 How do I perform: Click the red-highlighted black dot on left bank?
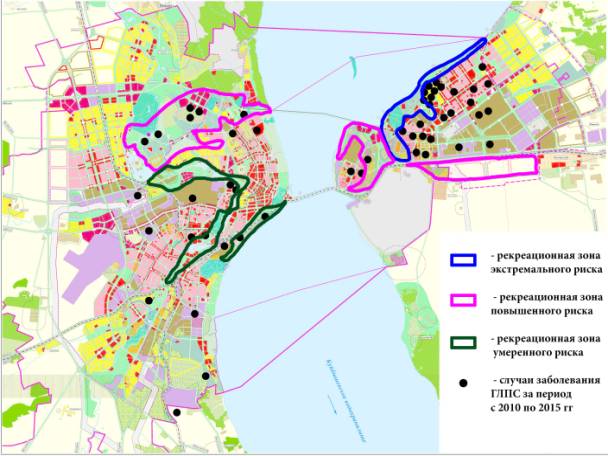pyautogui.click(x=259, y=129)
